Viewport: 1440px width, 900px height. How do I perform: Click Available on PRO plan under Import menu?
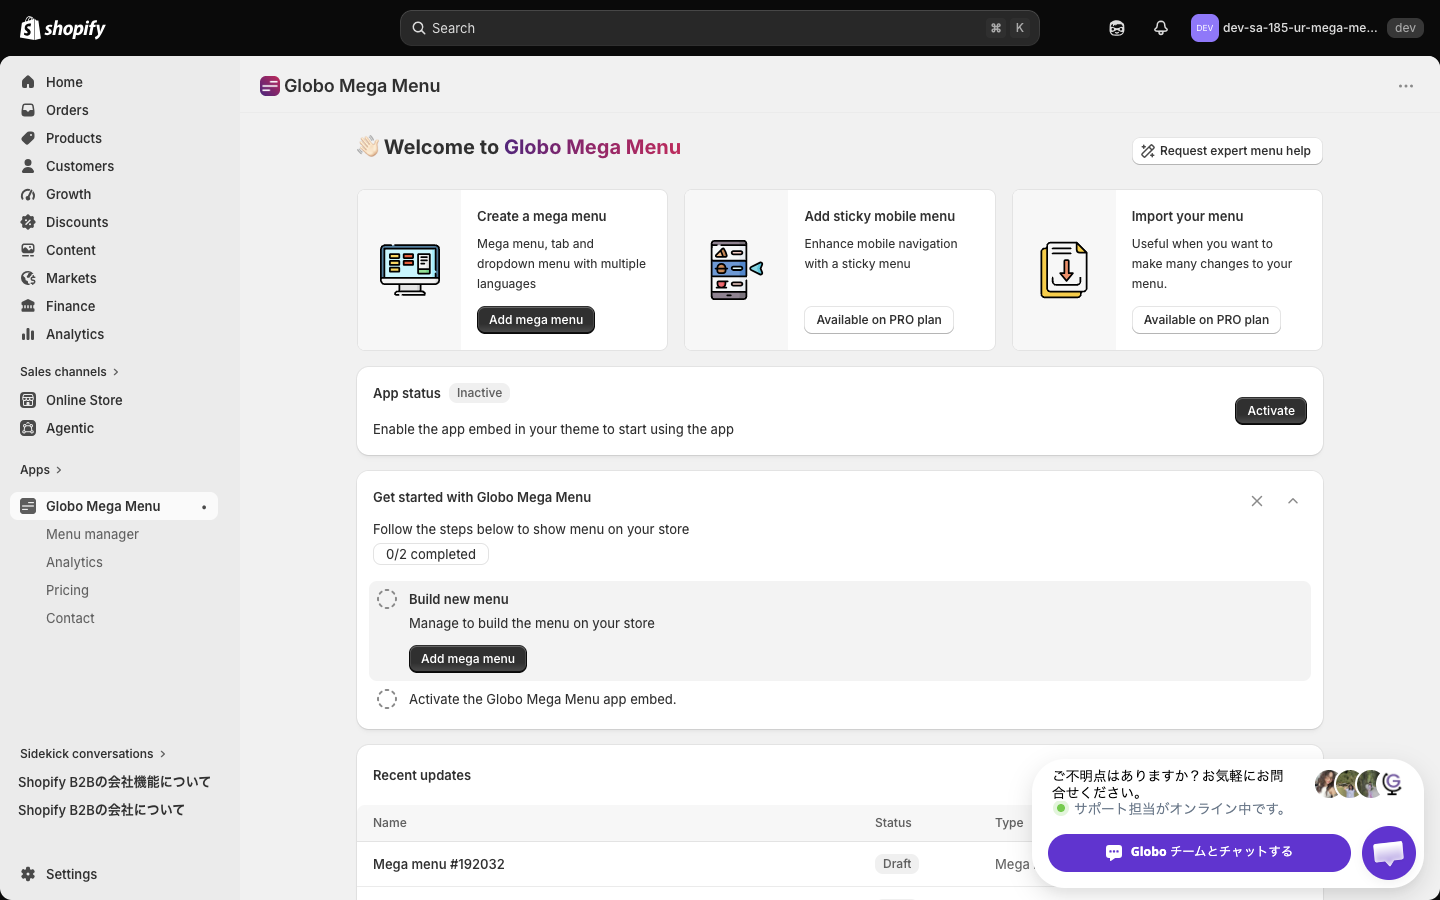[x=1206, y=320]
